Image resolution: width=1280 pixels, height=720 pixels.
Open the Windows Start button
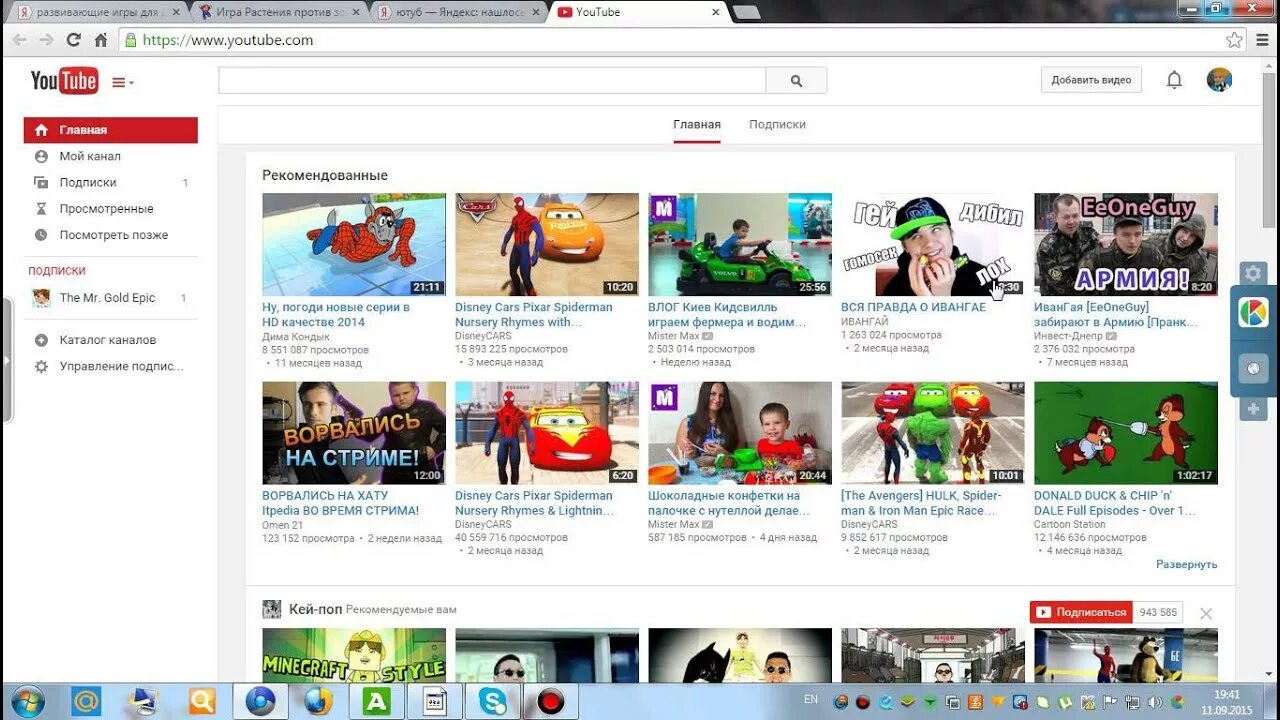click(27, 701)
